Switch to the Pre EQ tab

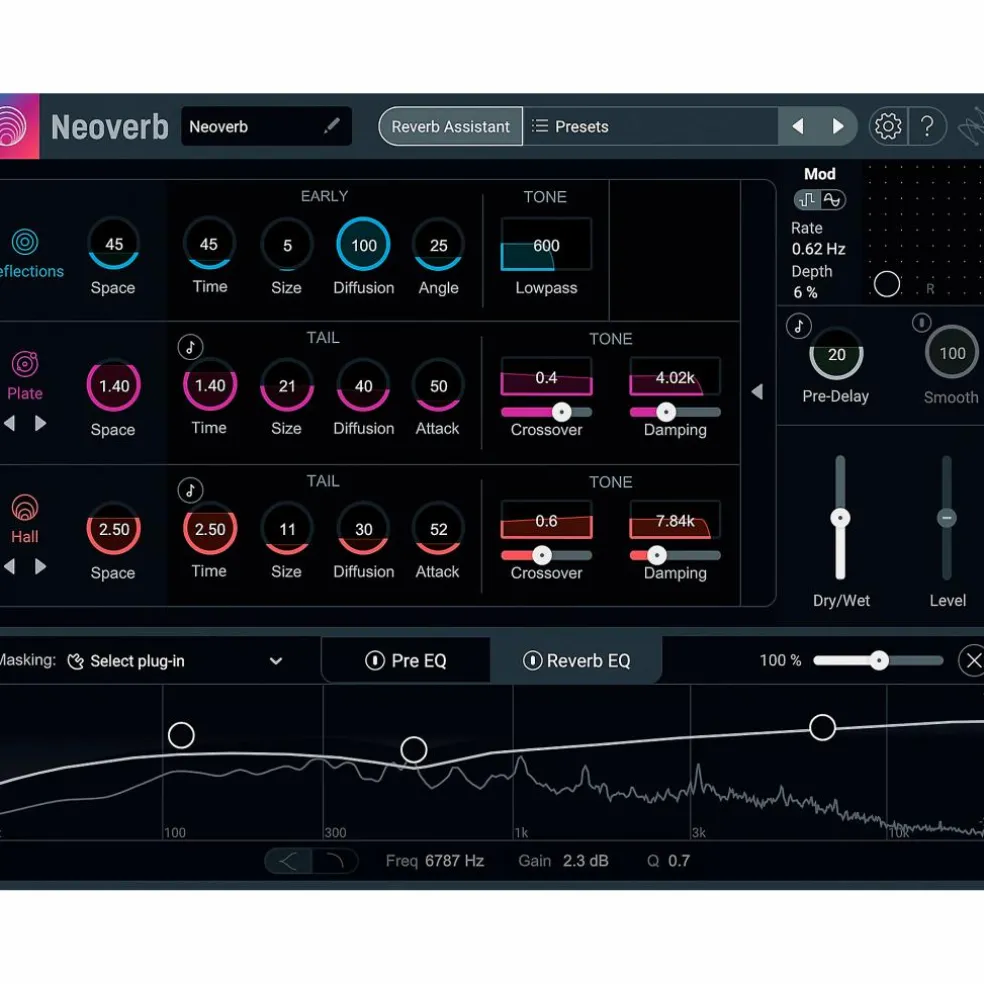[x=406, y=660]
